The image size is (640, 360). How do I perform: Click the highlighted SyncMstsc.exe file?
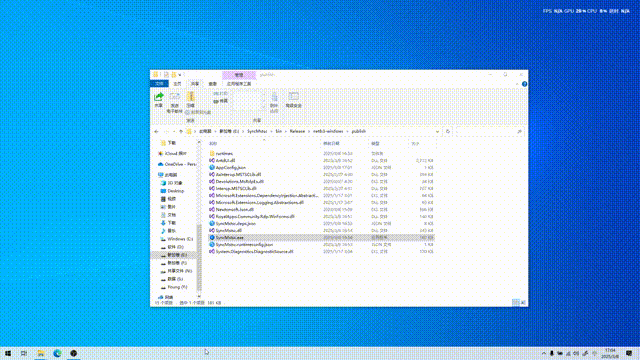click(321, 238)
